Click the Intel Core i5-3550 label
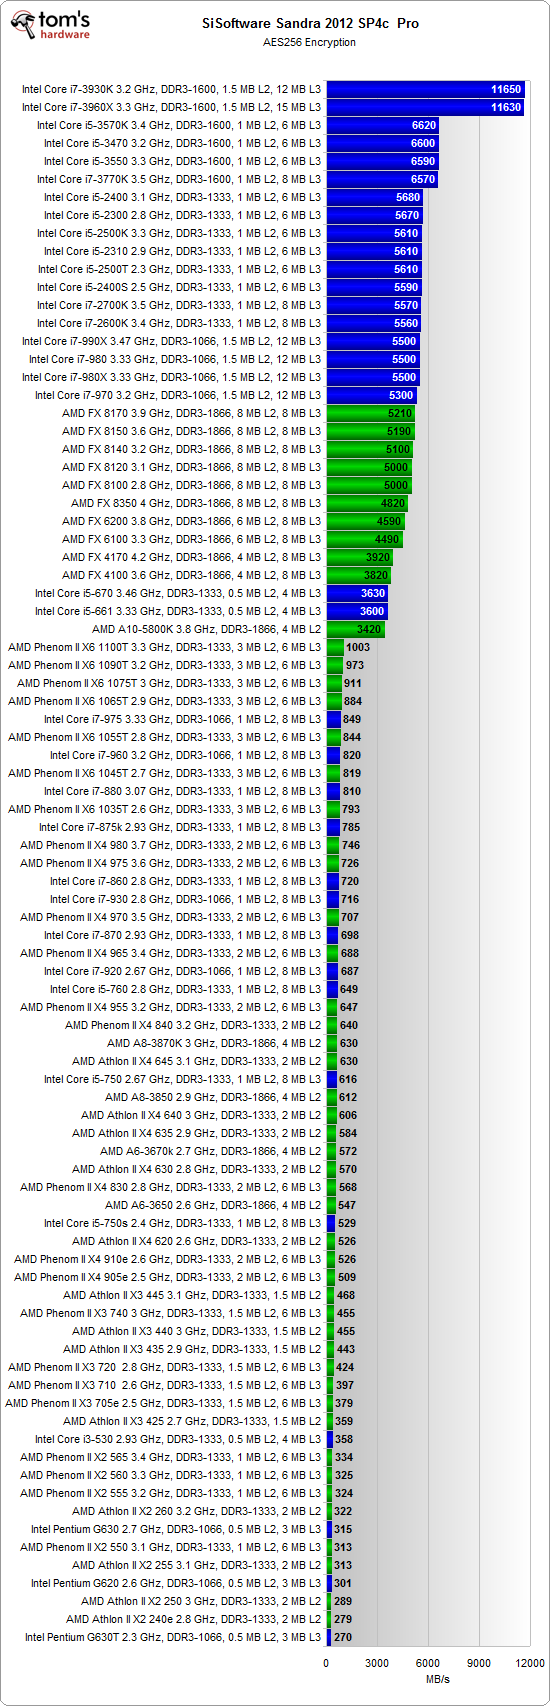Viewport: 550px width, 1706px height. click(182, 161)
